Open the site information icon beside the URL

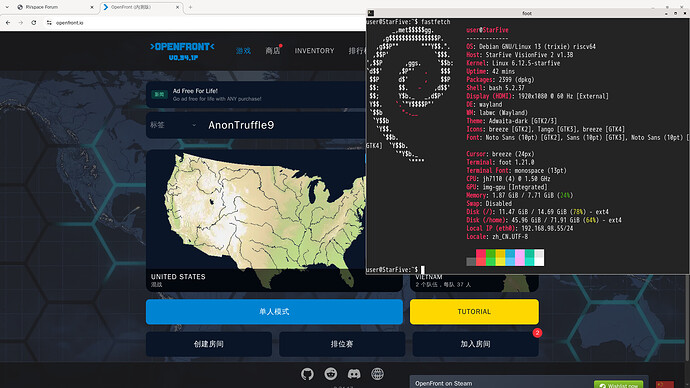pos(49,22)
